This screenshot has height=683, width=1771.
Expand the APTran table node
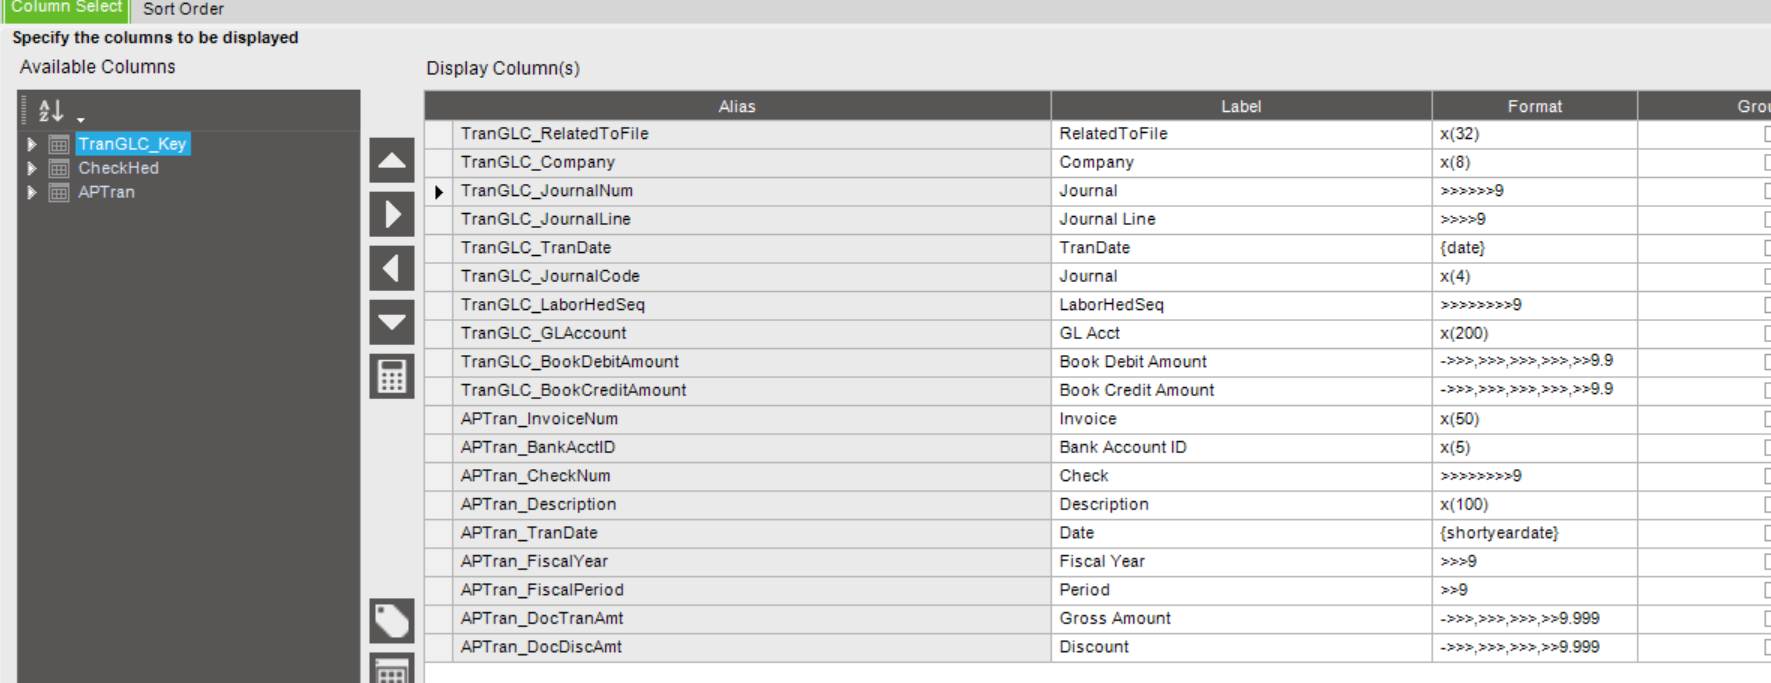click(32, 192)
